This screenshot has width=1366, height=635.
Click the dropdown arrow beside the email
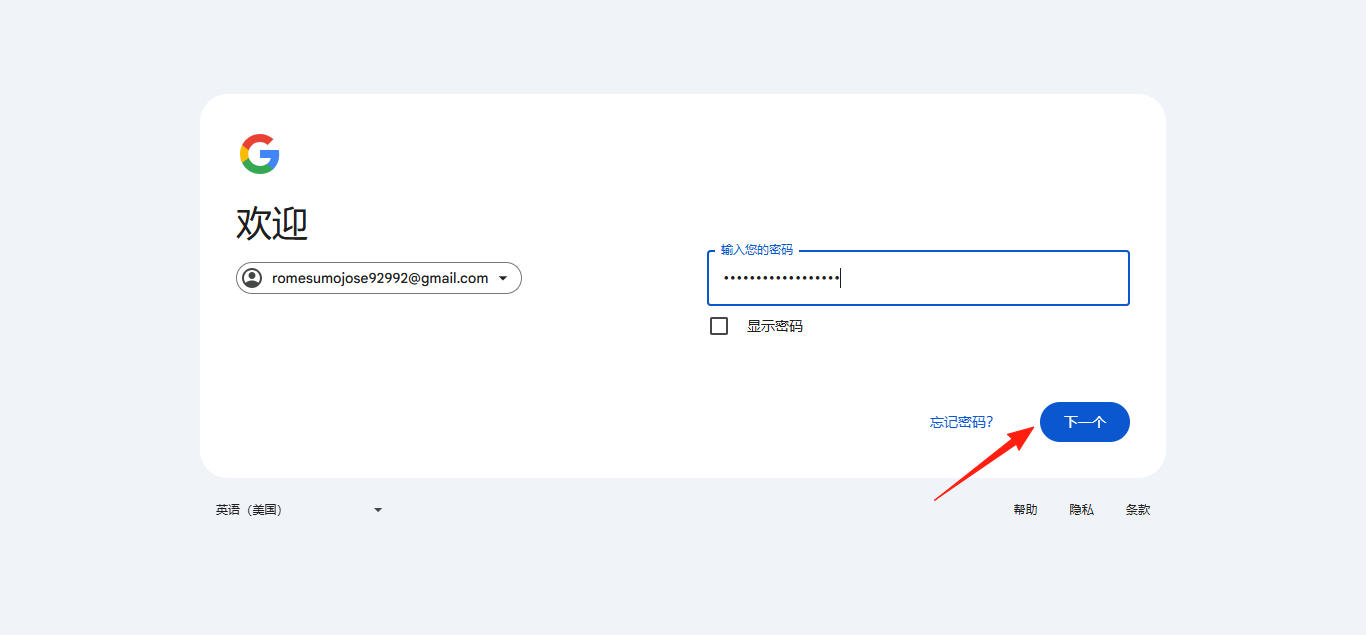504,278
